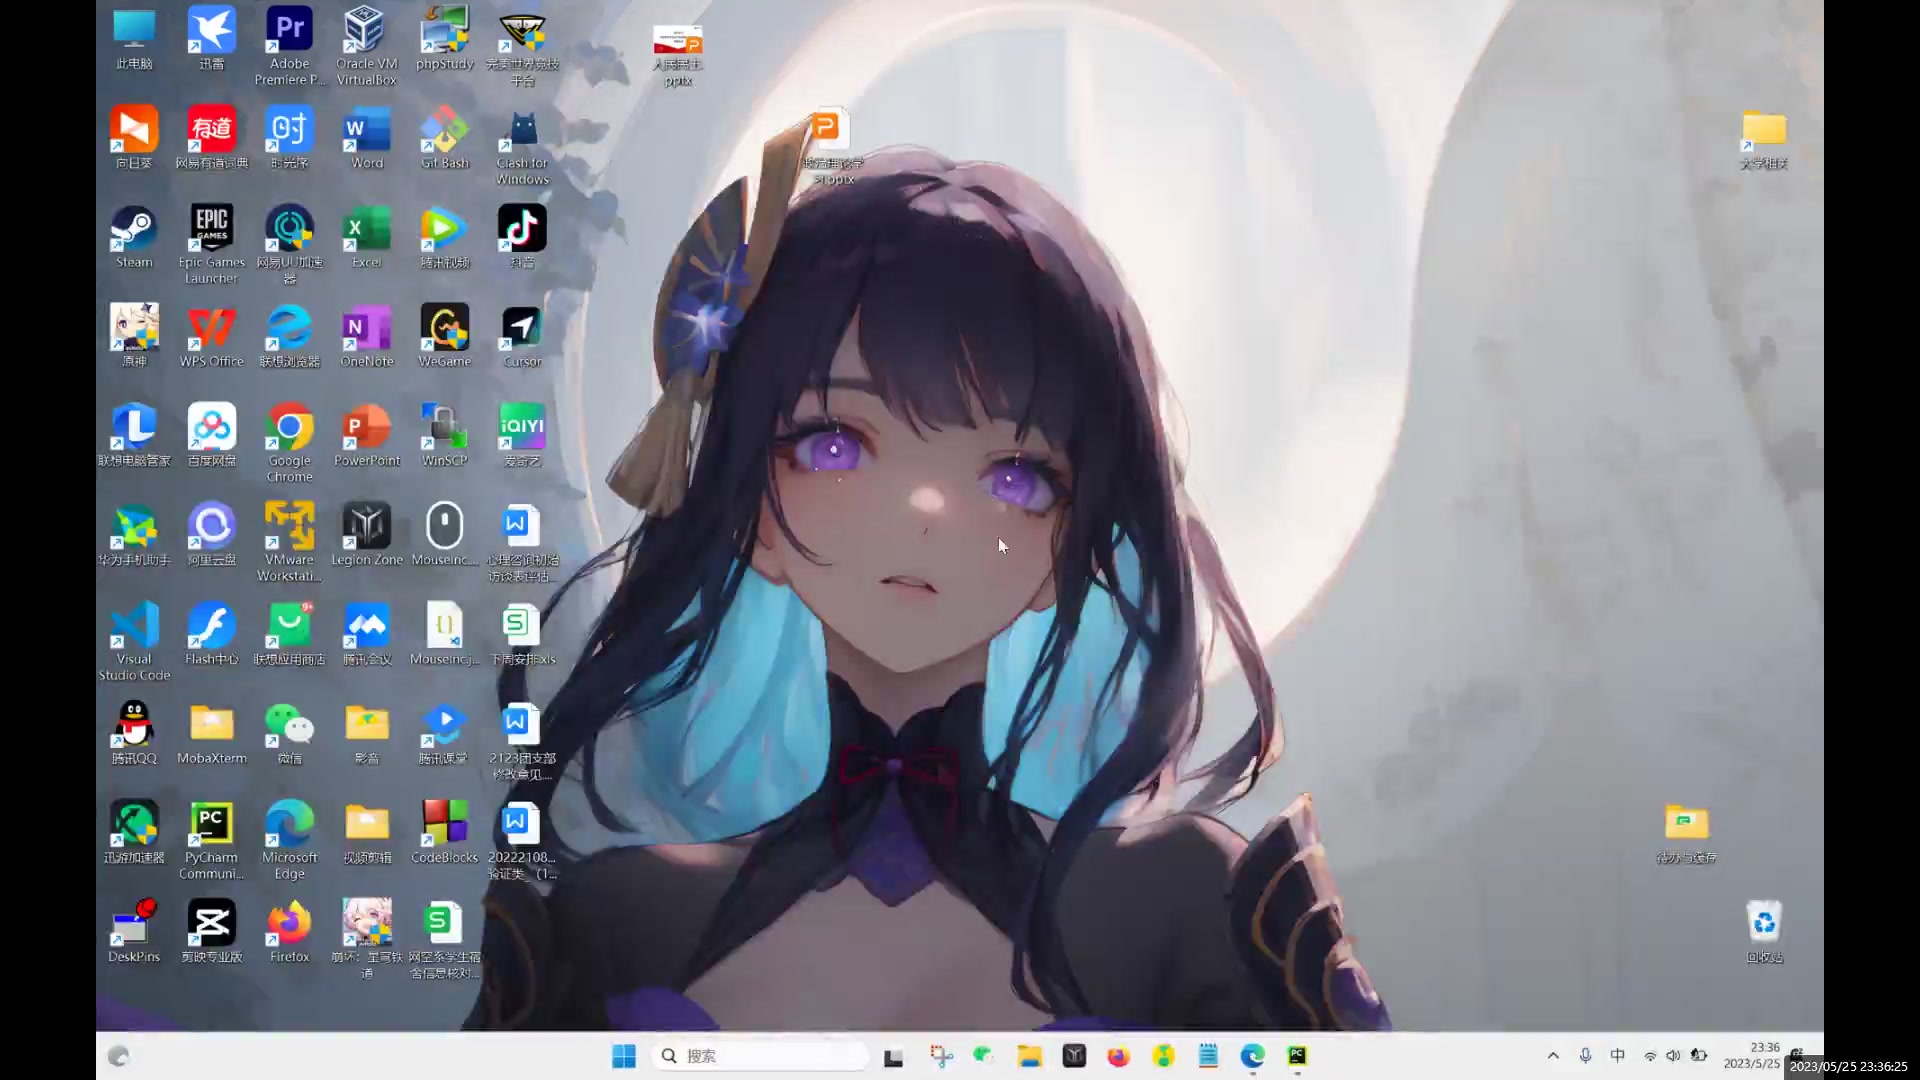1920x1080 pixels.
Task: Expand the hidden system tray icons chevron
Action: [1553, 1056]
